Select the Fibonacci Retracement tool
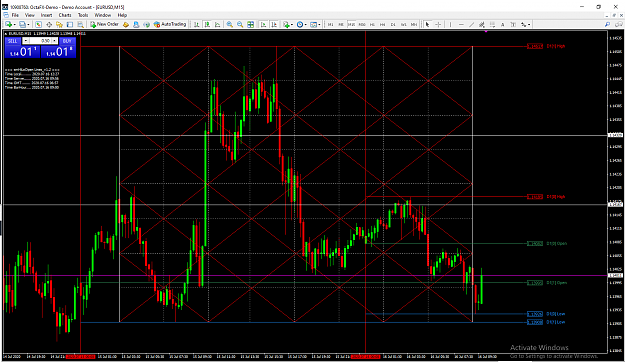 (492, 25)
